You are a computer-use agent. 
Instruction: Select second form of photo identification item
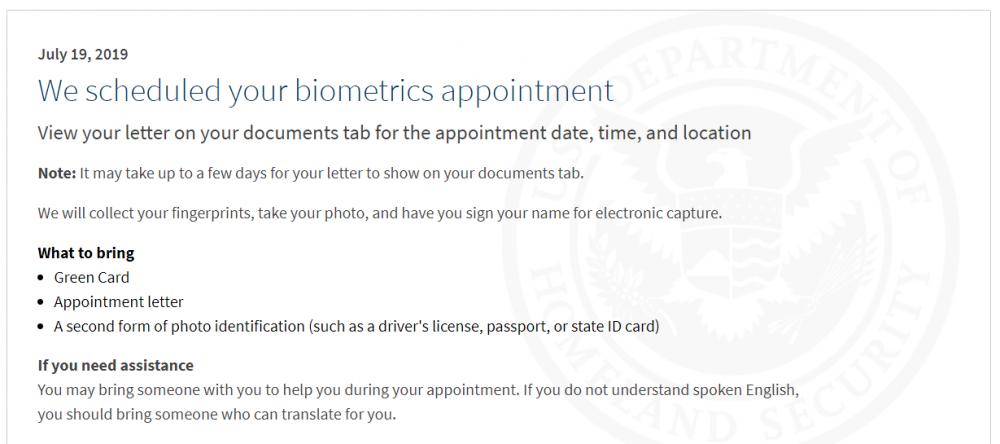(357, 327)
